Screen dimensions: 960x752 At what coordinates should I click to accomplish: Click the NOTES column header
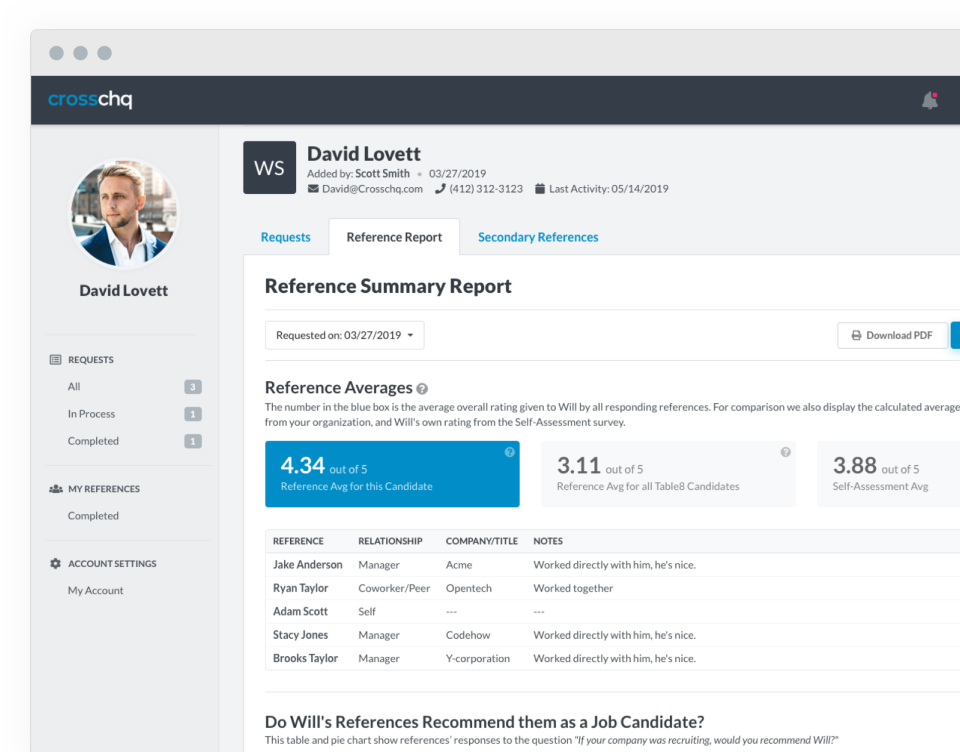(x=548, y=541)
